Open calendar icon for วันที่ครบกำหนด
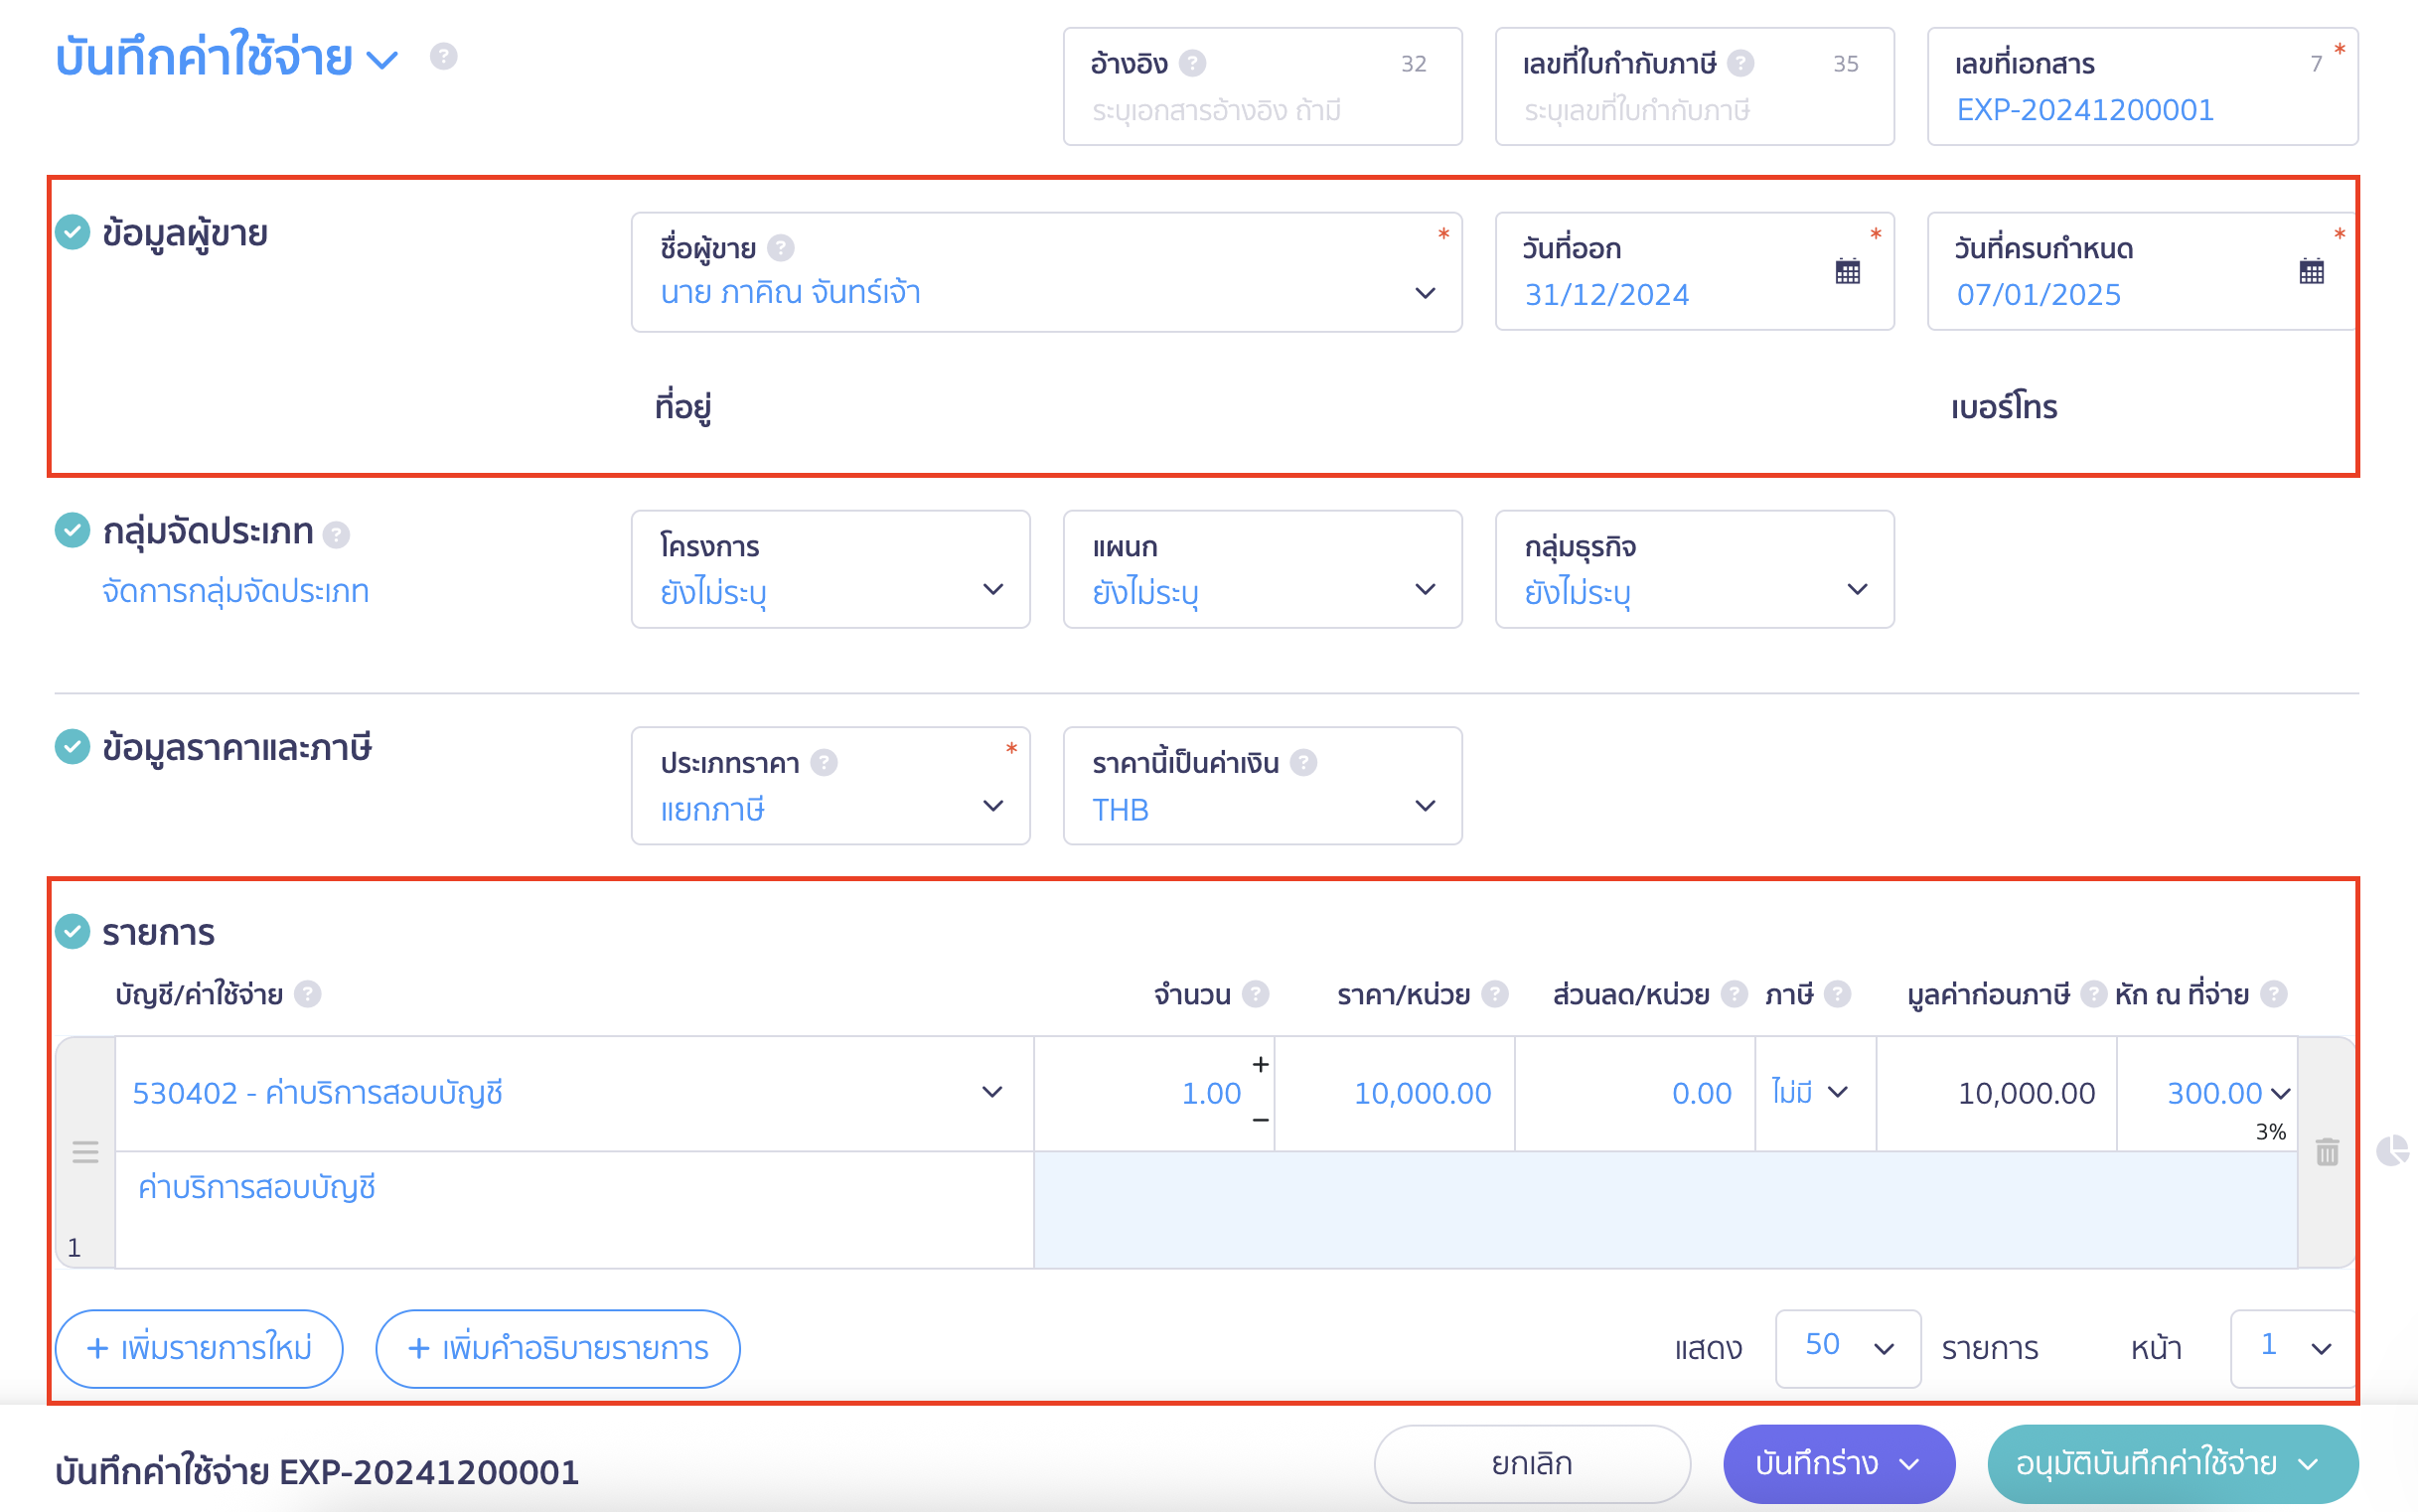Image resolution: width=2418 pixels, height=1512 pixels. tap(2312, 271)
